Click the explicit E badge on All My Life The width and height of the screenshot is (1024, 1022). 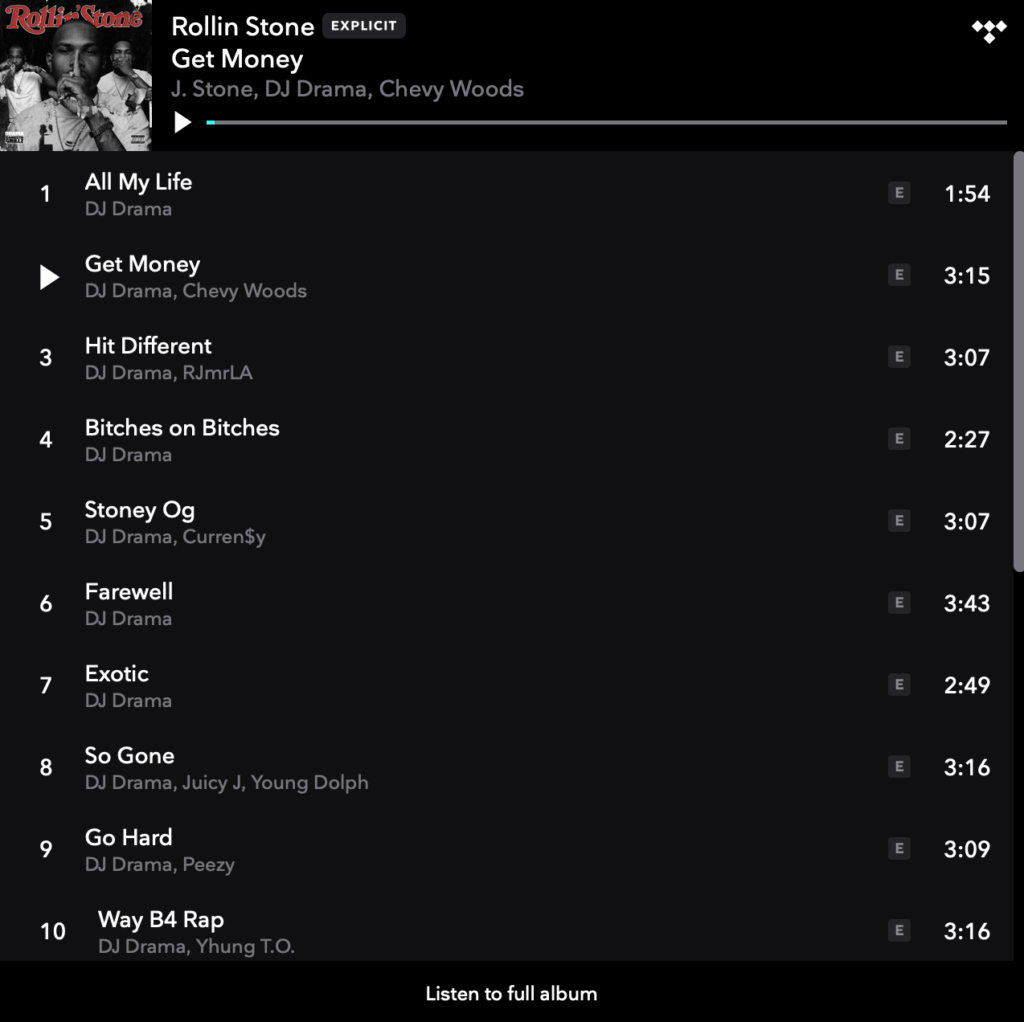[899, 193]
